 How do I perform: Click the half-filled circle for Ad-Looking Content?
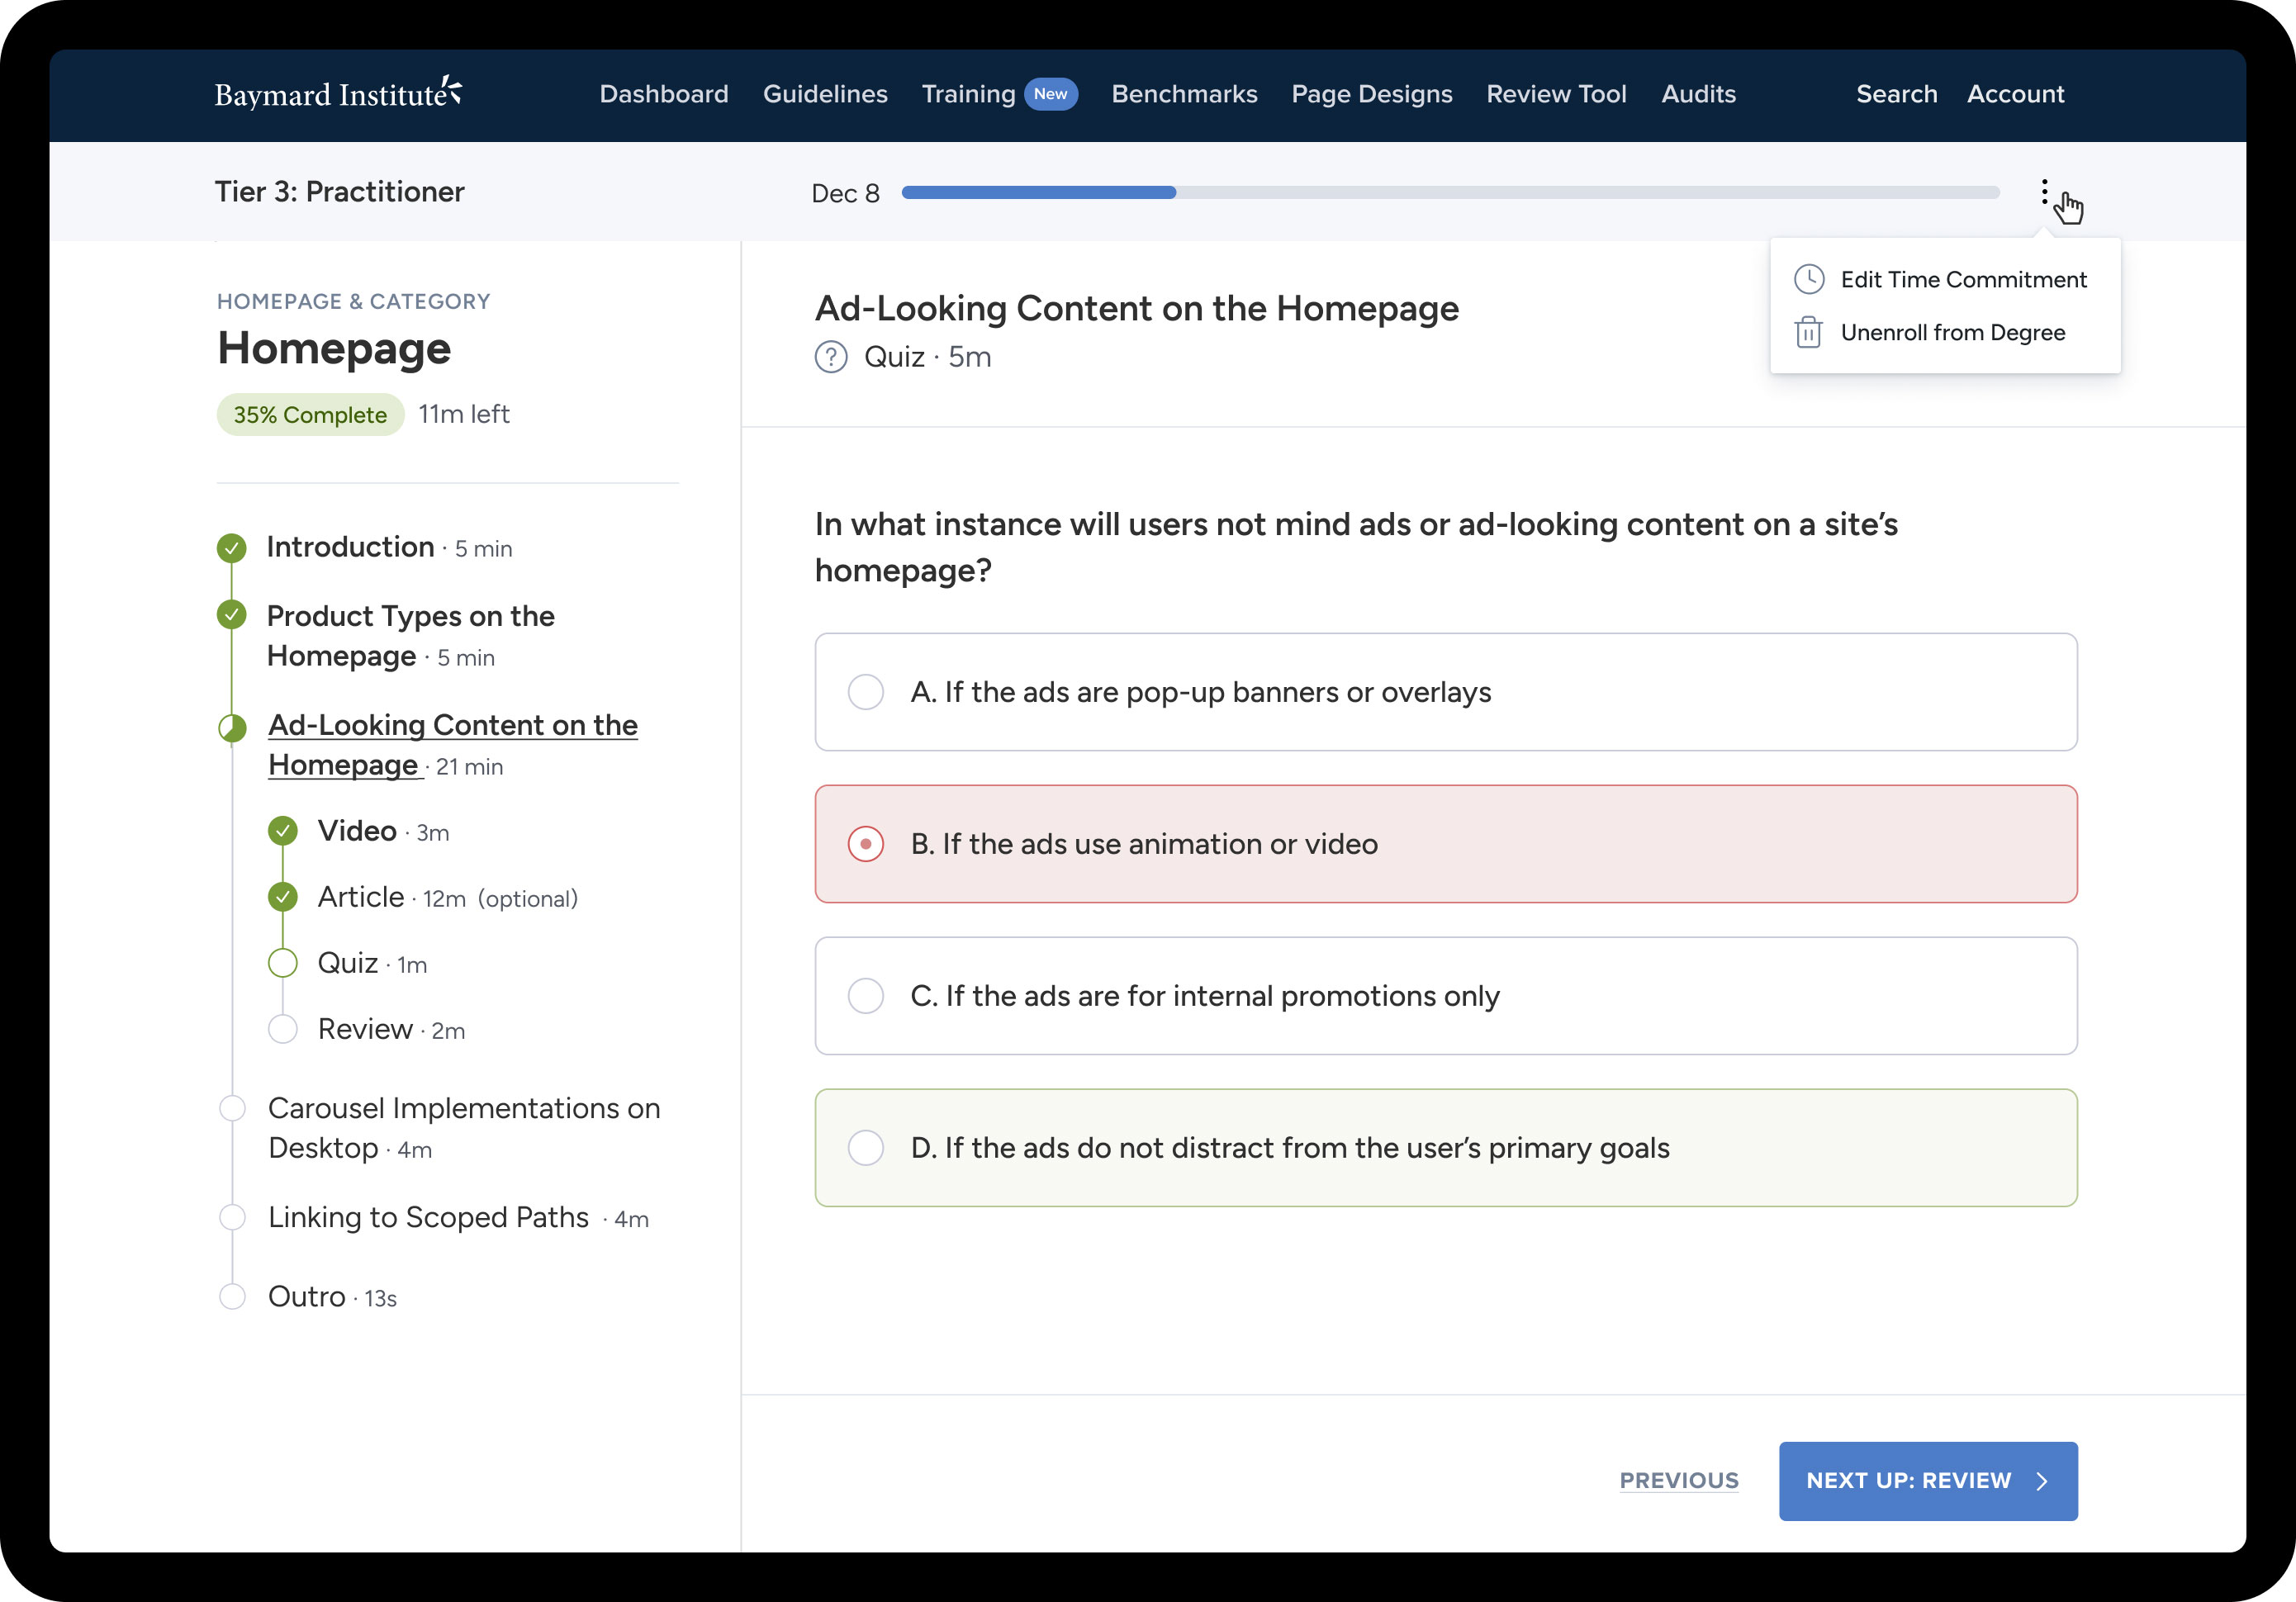(x=232, y=727)
